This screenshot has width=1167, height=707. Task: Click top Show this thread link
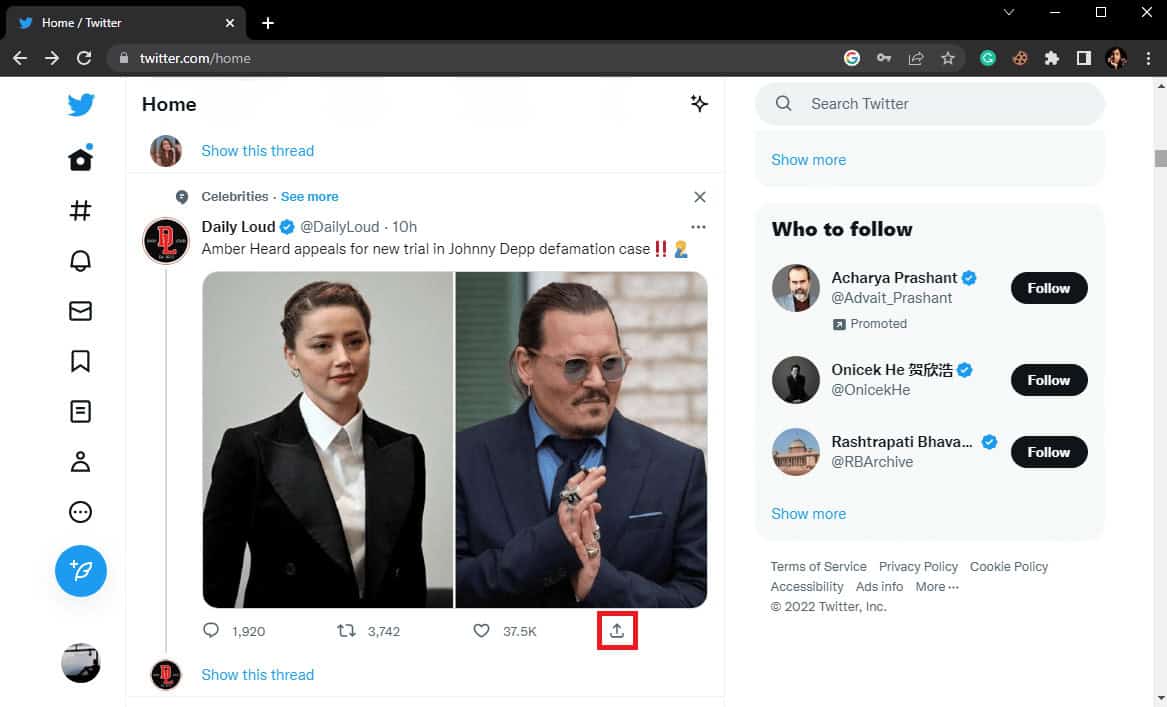click(258, 151)
